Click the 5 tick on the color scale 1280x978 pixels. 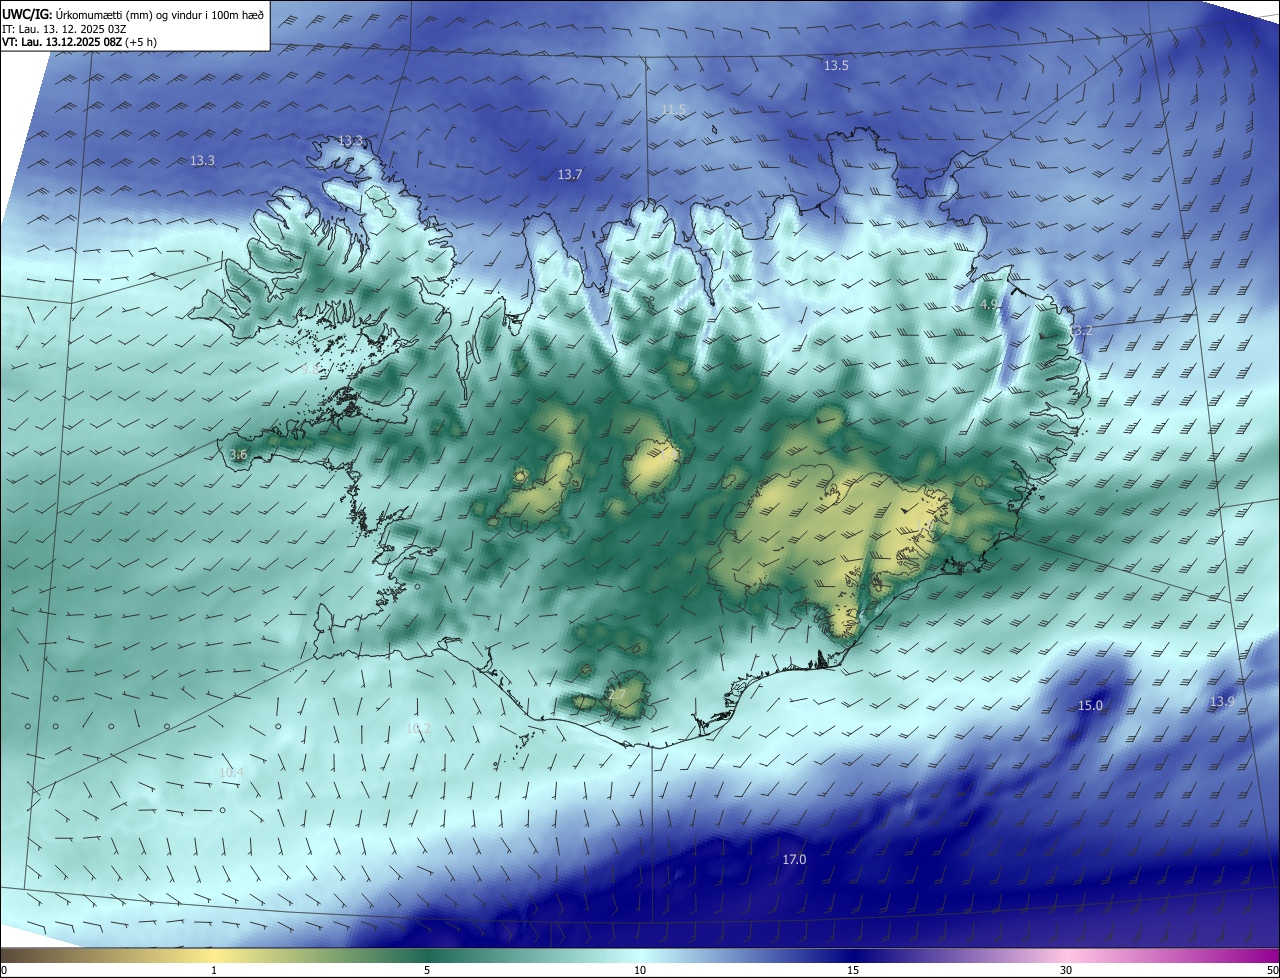[x=427, y=971]
